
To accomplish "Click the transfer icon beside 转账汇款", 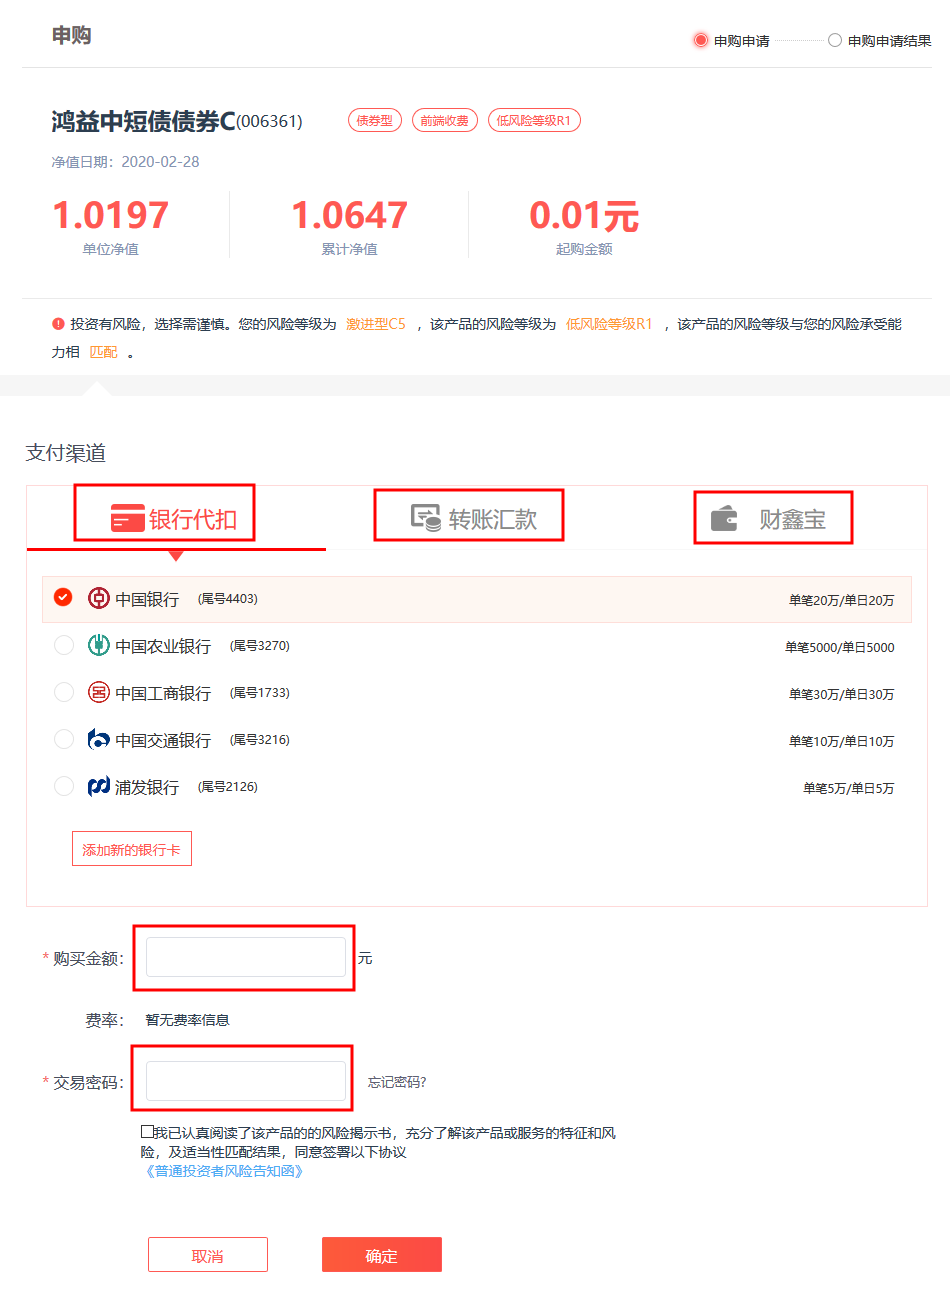I will coord(426,517).
